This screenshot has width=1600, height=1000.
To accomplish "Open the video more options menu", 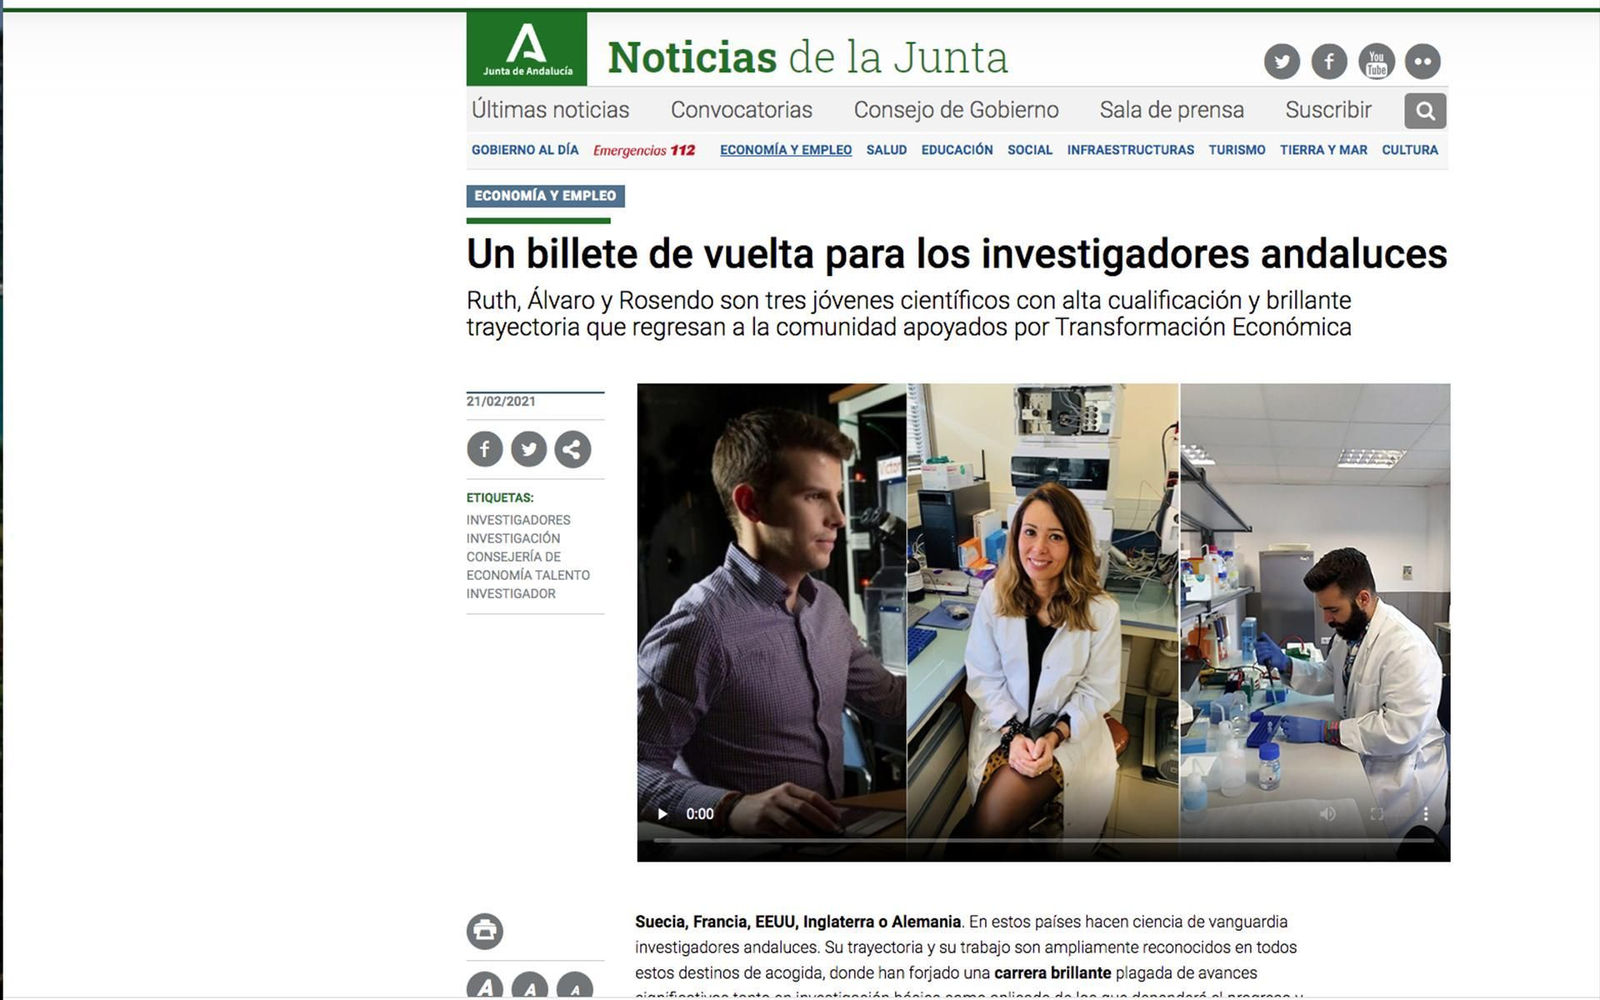I will 1425,814.
